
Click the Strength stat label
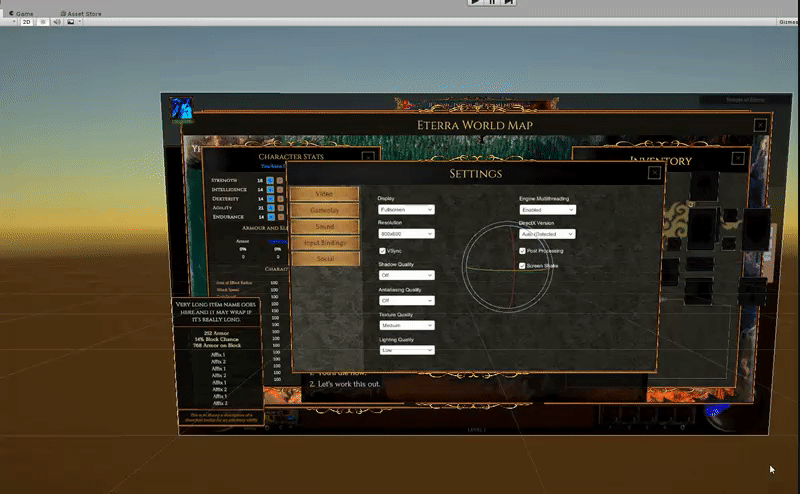pyautogui.click(x=224, y=181)
